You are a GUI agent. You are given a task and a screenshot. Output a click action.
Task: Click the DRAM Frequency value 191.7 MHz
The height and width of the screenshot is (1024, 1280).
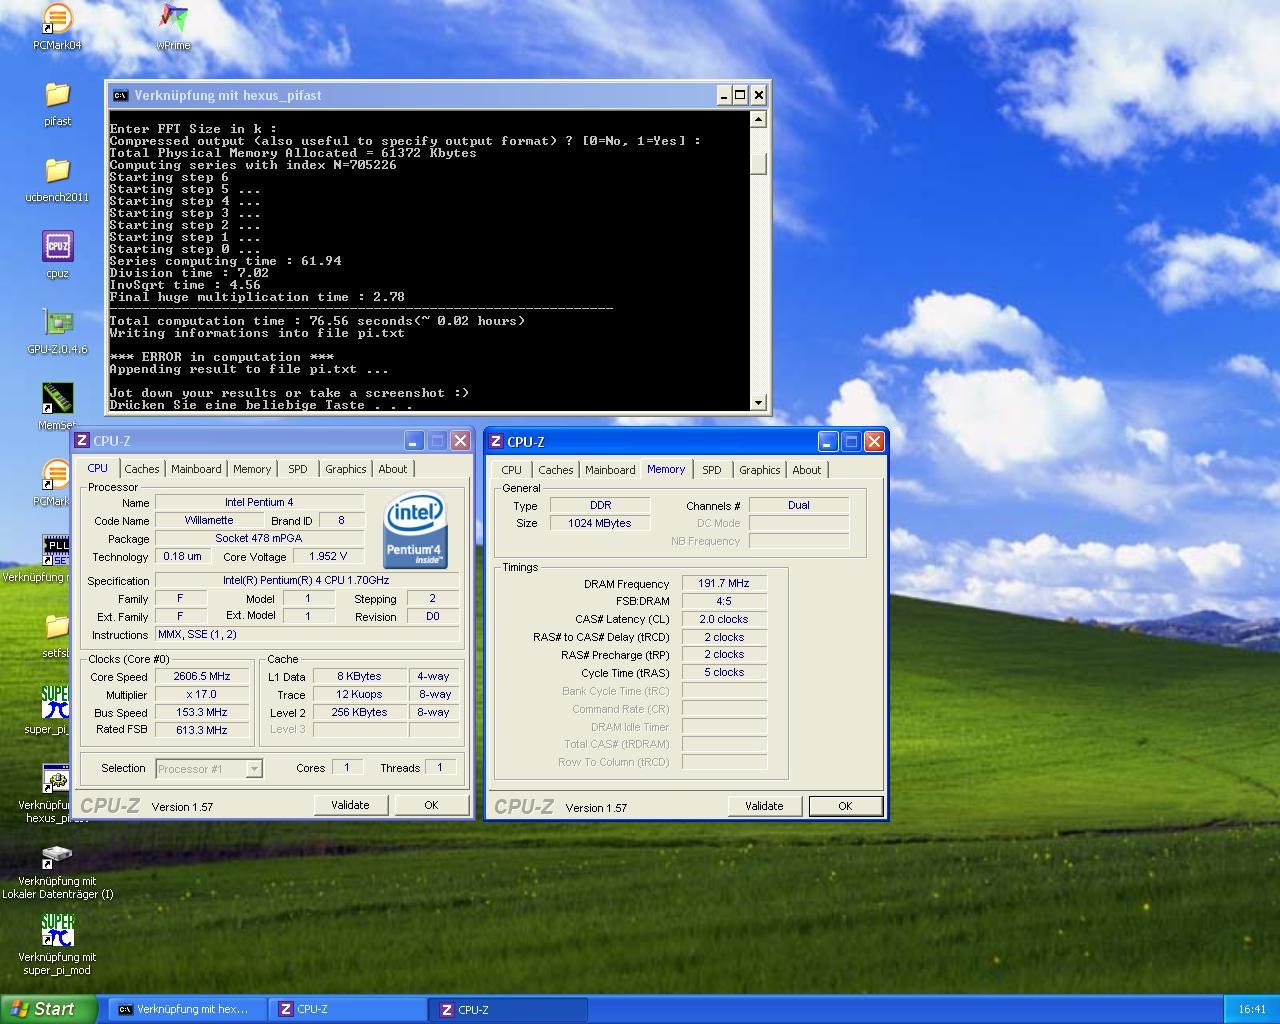(x=724, y=584)
